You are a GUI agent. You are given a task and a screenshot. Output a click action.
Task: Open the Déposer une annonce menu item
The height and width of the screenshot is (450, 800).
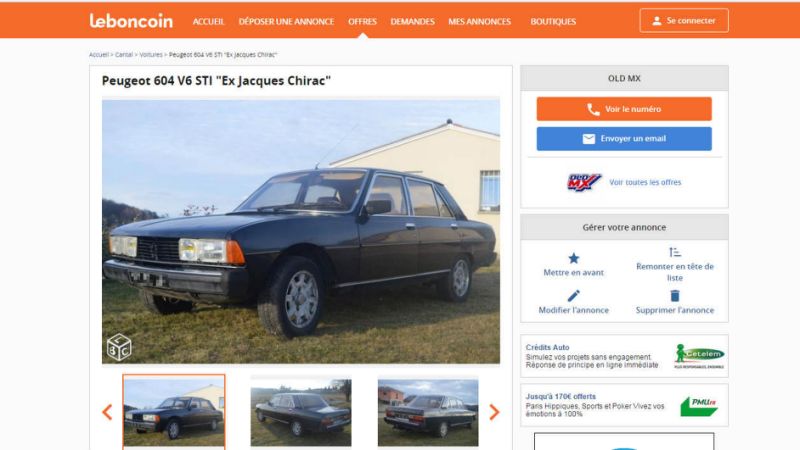(x=286, y=21)
